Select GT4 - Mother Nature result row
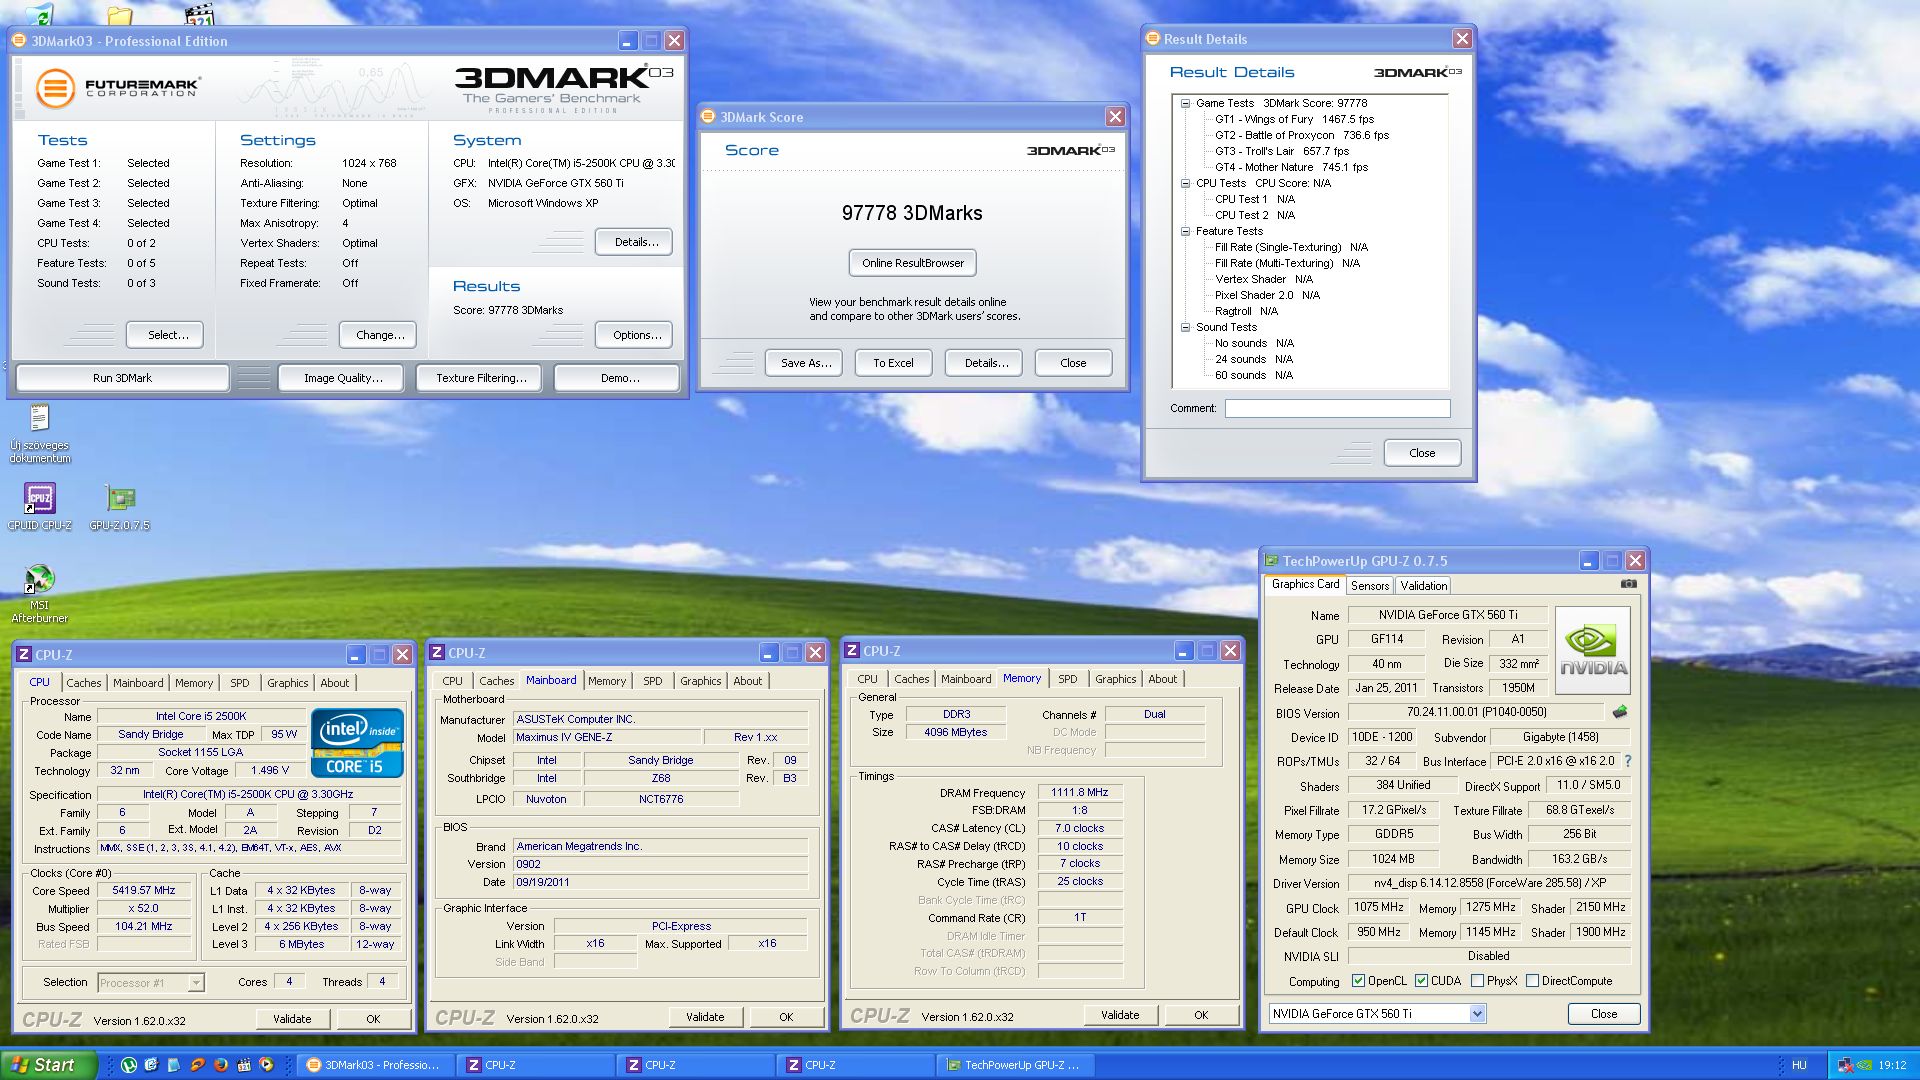Image resolution: width=1920 pixels, height=1080 pixels. (1291, 167)
